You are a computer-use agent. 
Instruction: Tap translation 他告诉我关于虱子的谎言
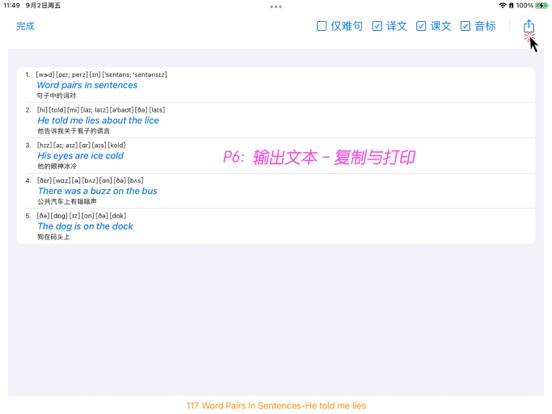74,131
